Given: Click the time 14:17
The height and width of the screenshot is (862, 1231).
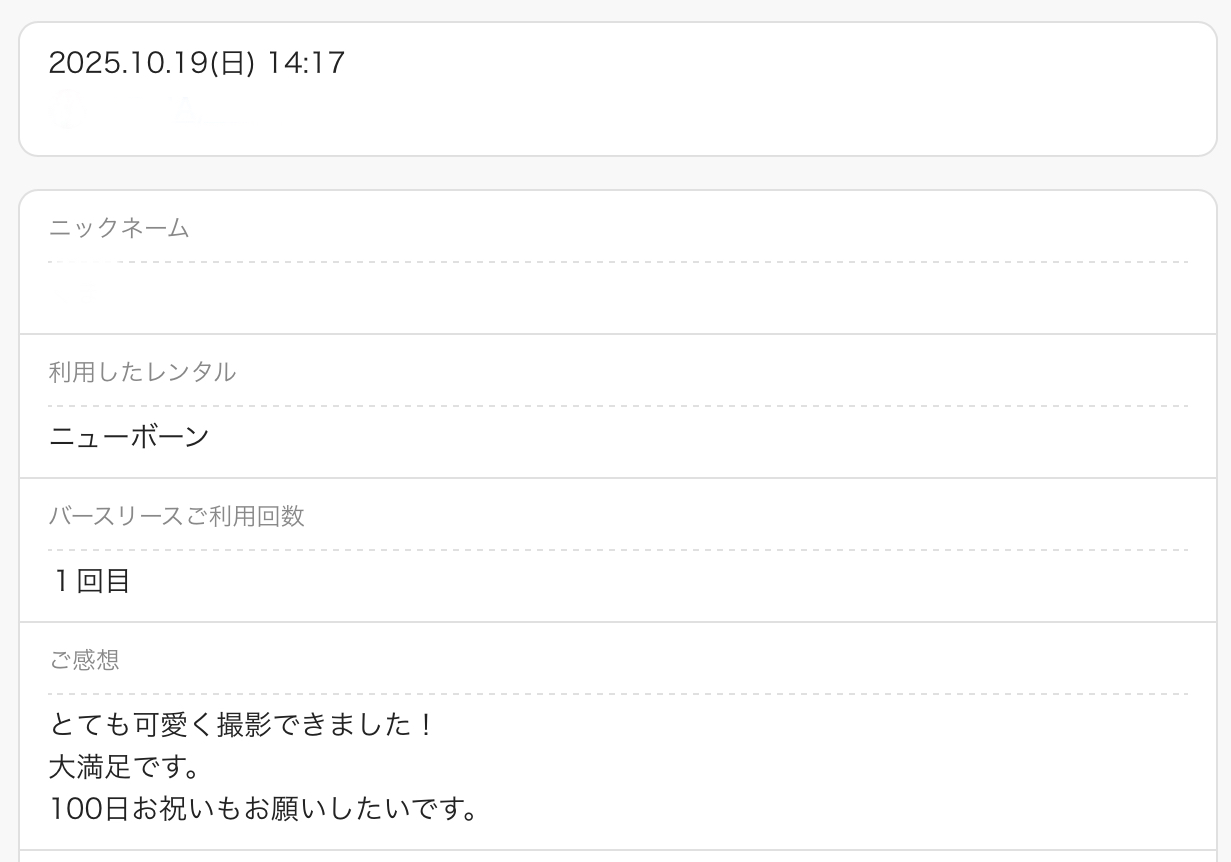Looking at the screenshot, I should (306, 64).
